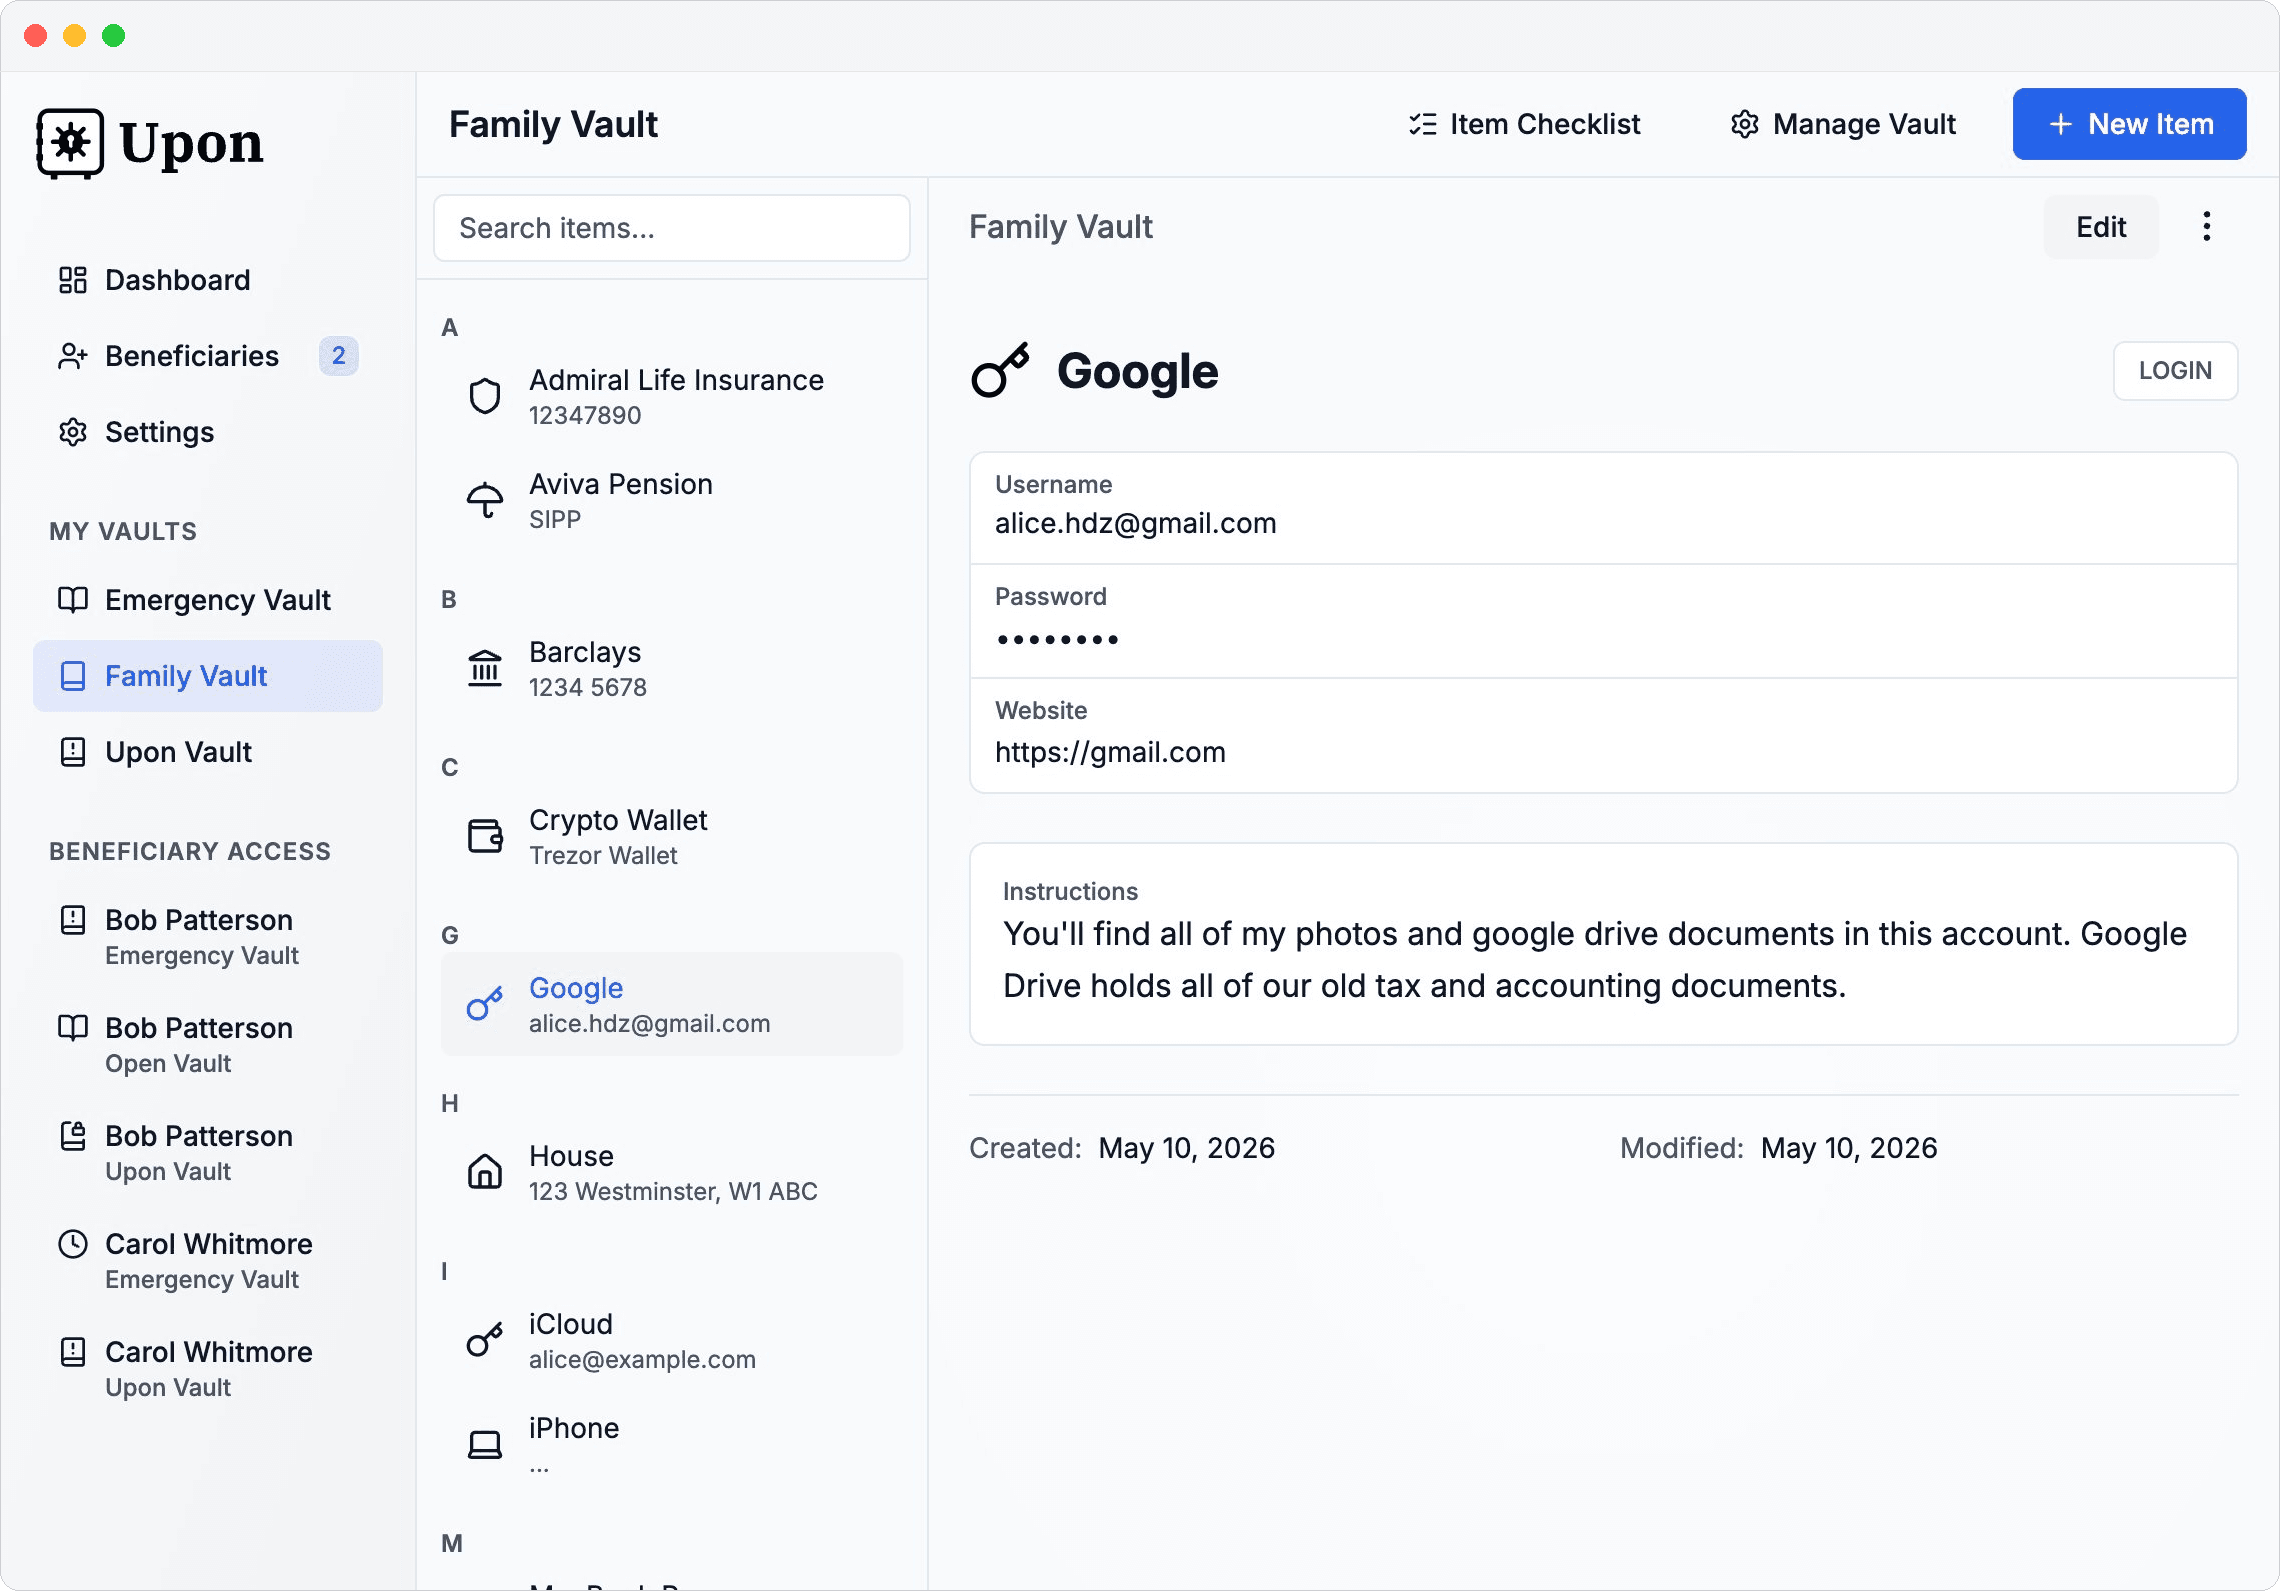Click the masked Password field

(x=1603, y=621)
